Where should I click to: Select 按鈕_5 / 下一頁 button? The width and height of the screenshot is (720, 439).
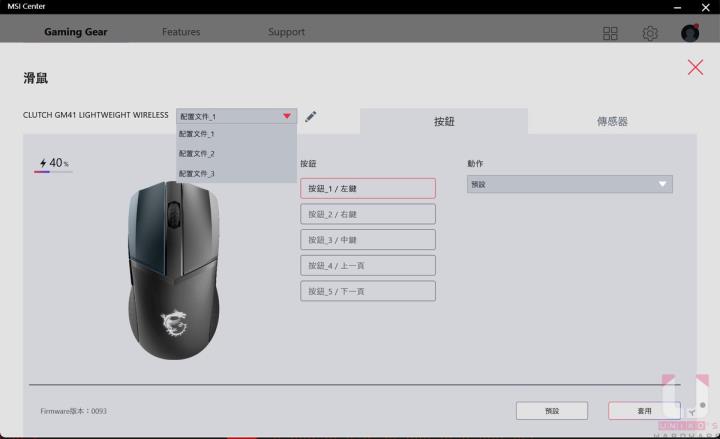pyautogui.click(x=368, y=291)
